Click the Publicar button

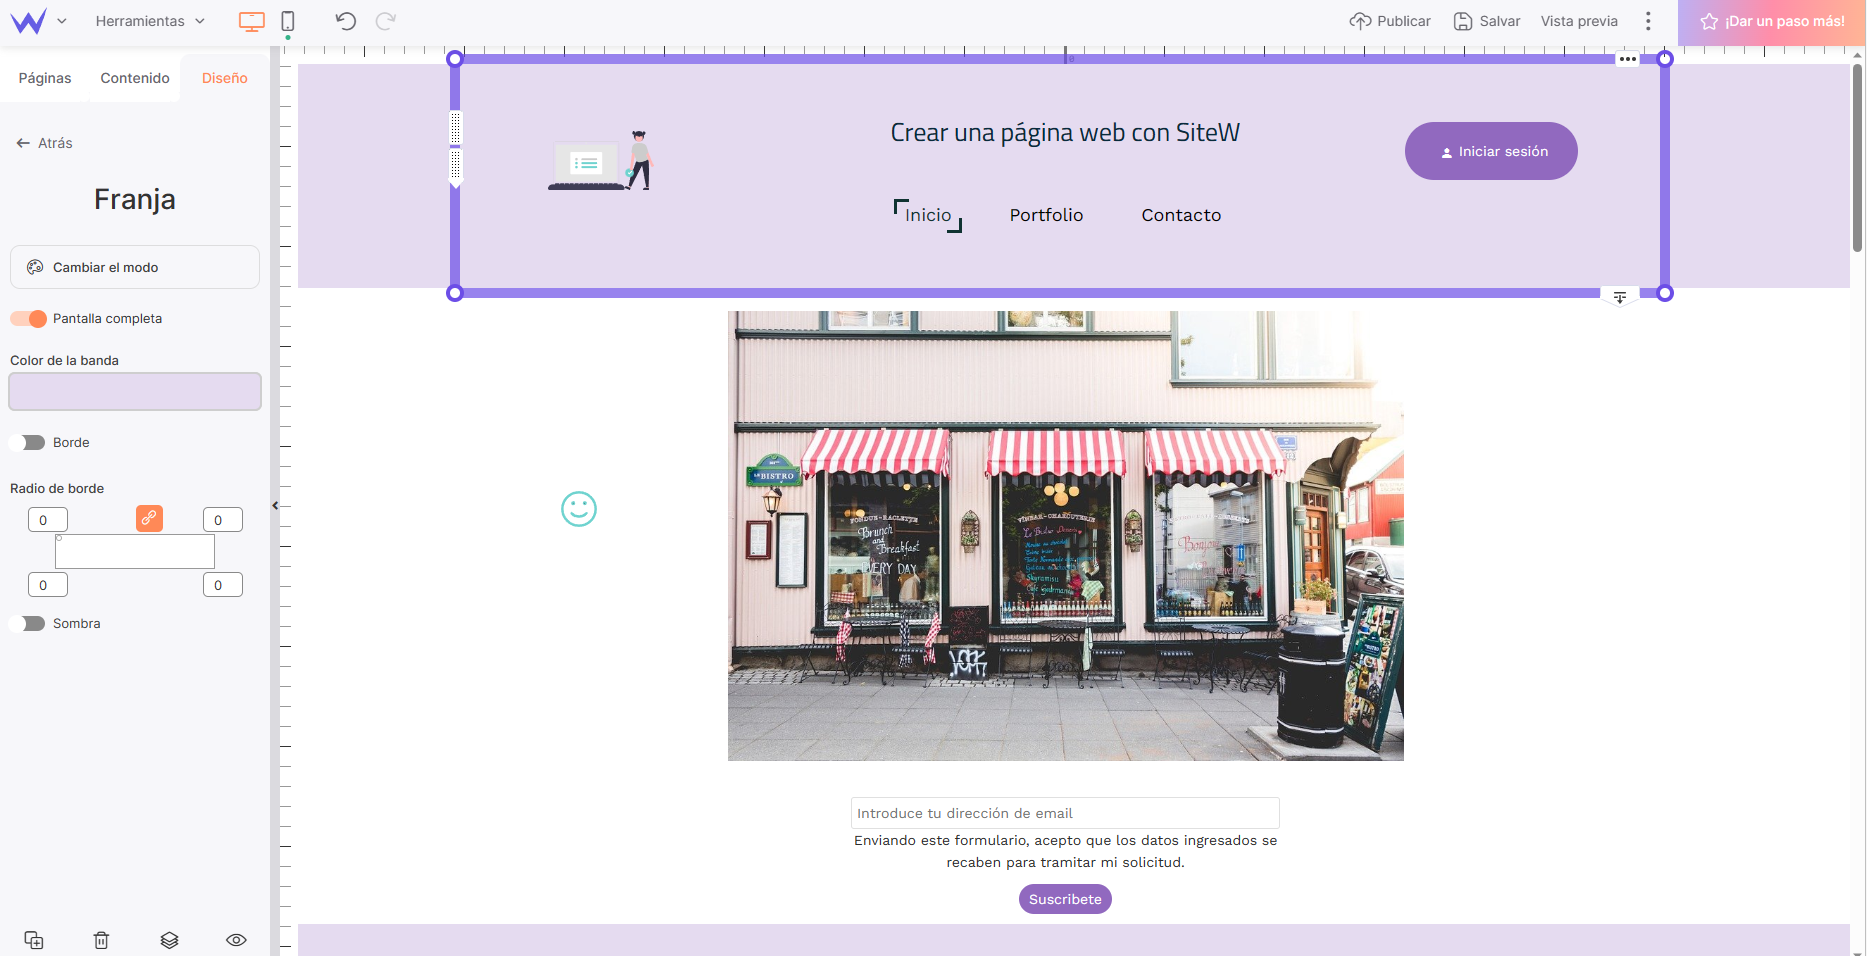pos(1390,21)
